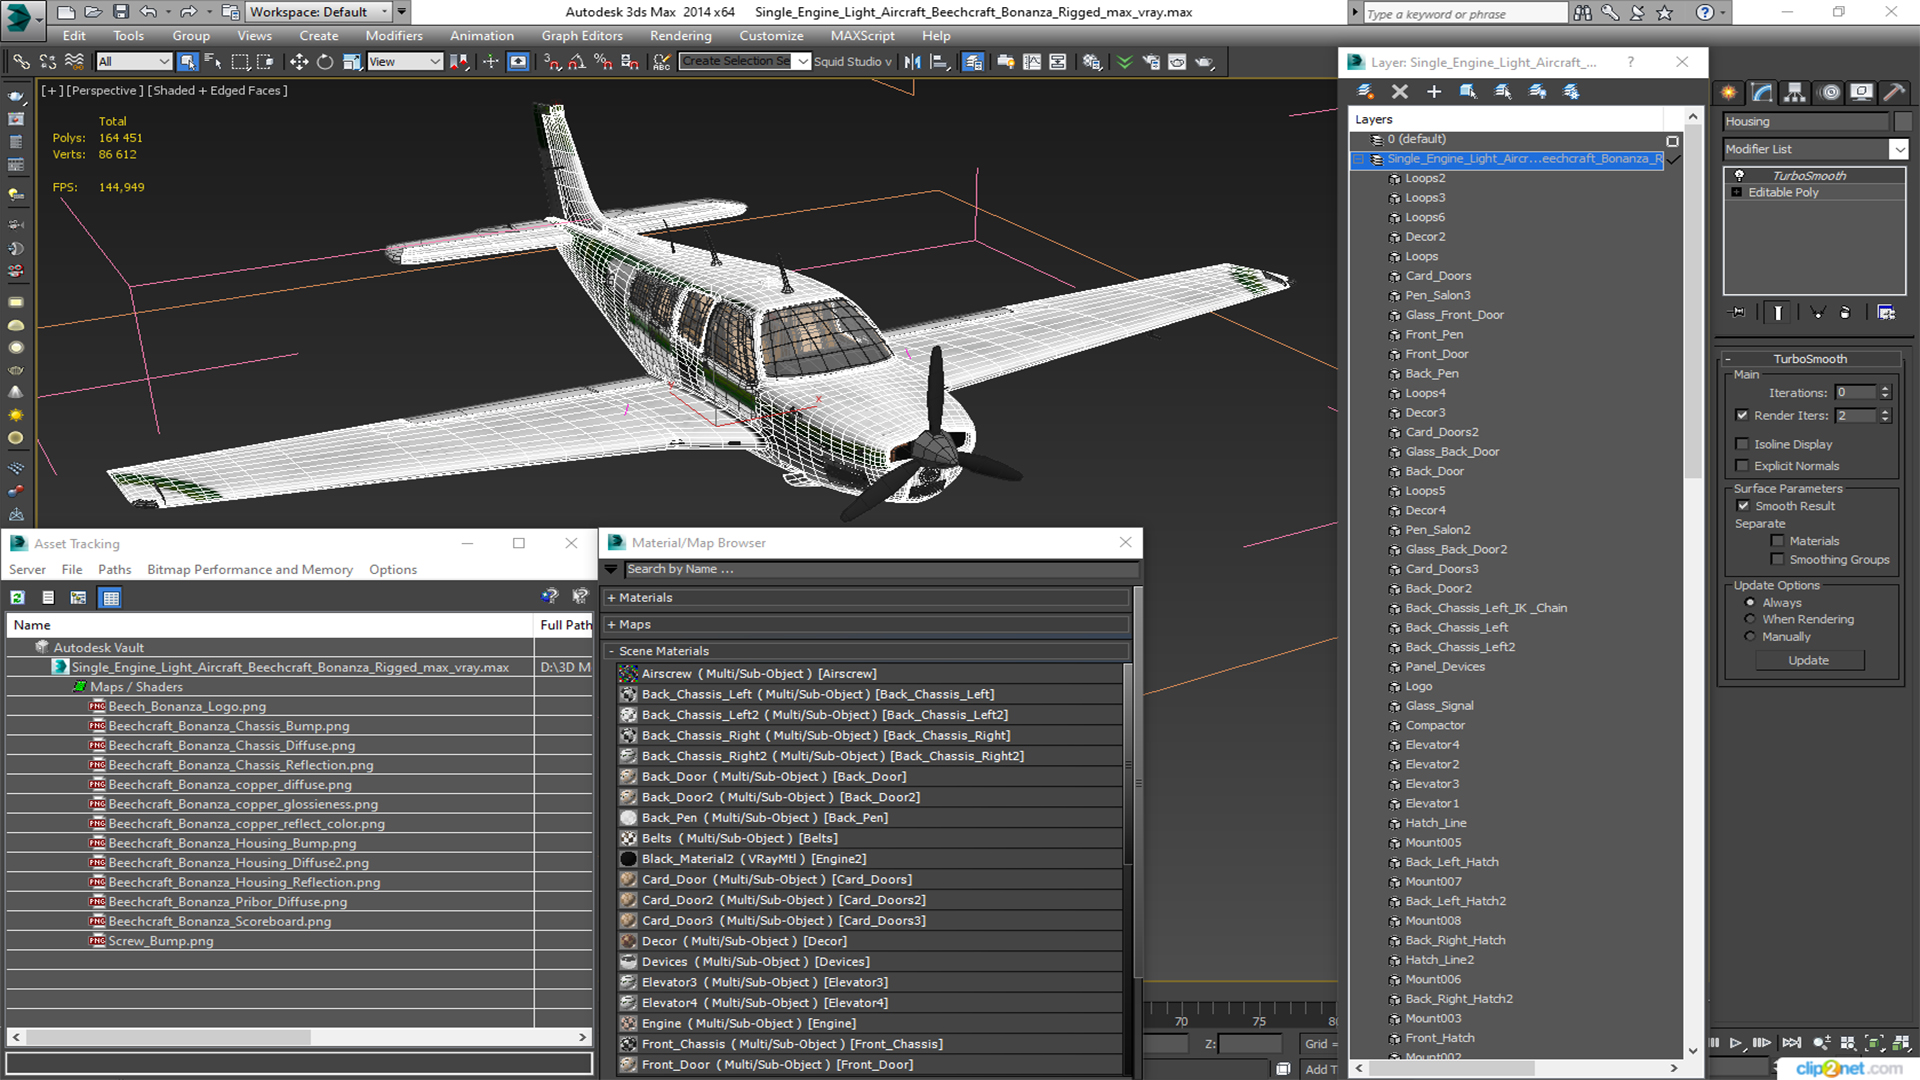The width and height of the screenshot is (1920, 1080).
Task: Open the Modifier List dropdown
Action: click(1898, 149)
